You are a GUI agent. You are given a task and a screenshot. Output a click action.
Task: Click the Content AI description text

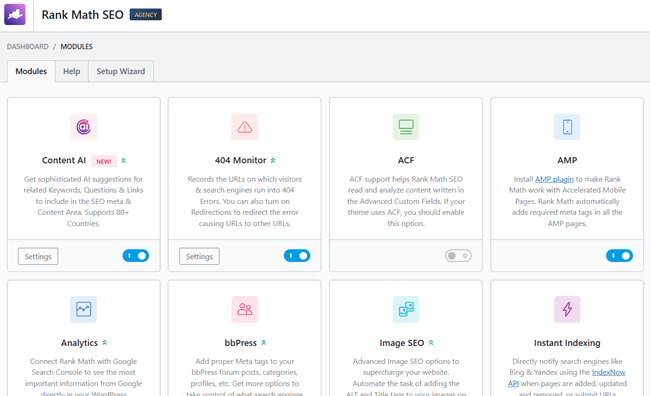tap(83, 201)
